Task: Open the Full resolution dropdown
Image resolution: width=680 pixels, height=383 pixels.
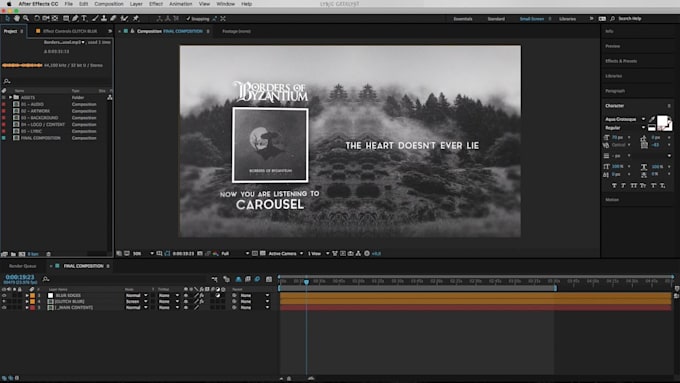Action: [x=235, y=253]
